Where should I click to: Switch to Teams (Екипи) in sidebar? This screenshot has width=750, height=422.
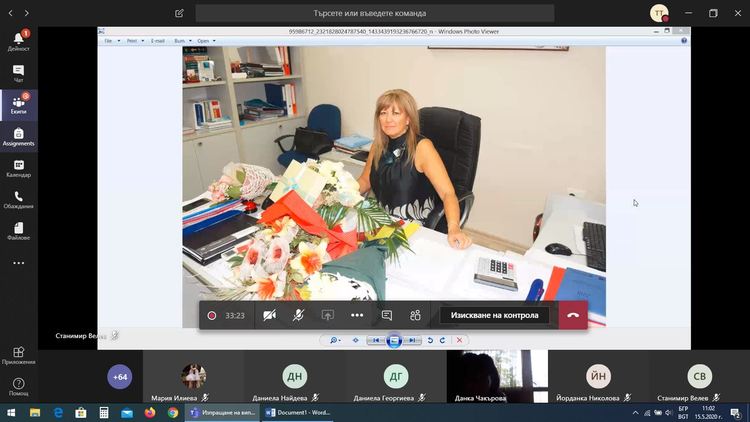pos(18,105)
